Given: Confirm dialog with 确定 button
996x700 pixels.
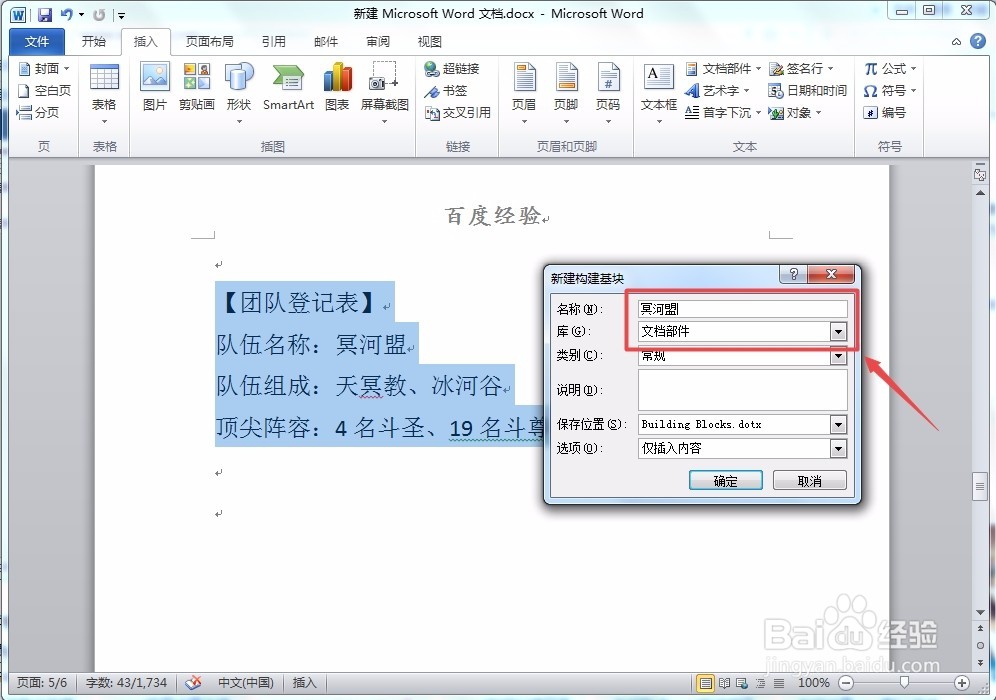Looking at the screenshot, I should [x=726, y=481].
